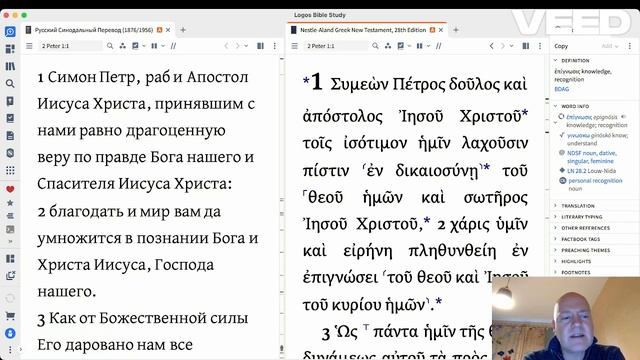Open visual filters icon in Nestle-Aland pane
Image resolution: width=640 pixels, height=360 pixels.
tap(400, 46)
